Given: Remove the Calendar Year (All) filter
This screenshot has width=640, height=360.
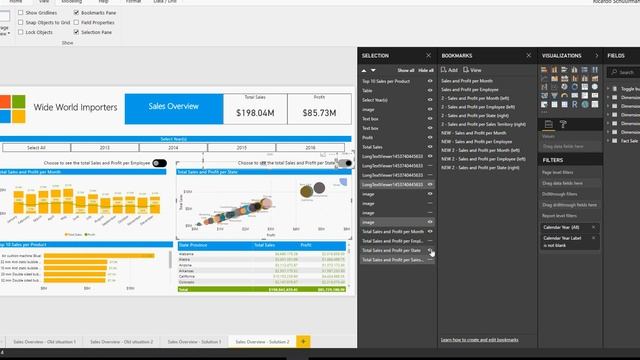Looking at the screenshot, I should [593, 227].
